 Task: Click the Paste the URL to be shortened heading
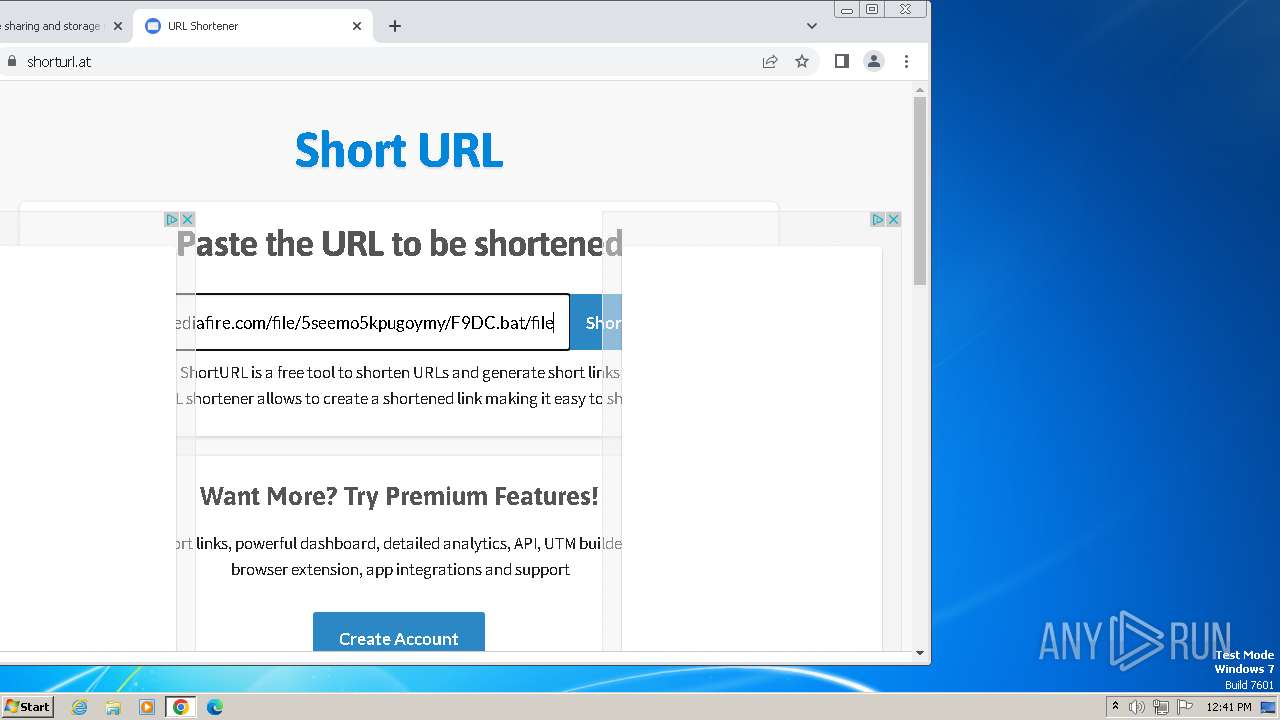[399, 244]
